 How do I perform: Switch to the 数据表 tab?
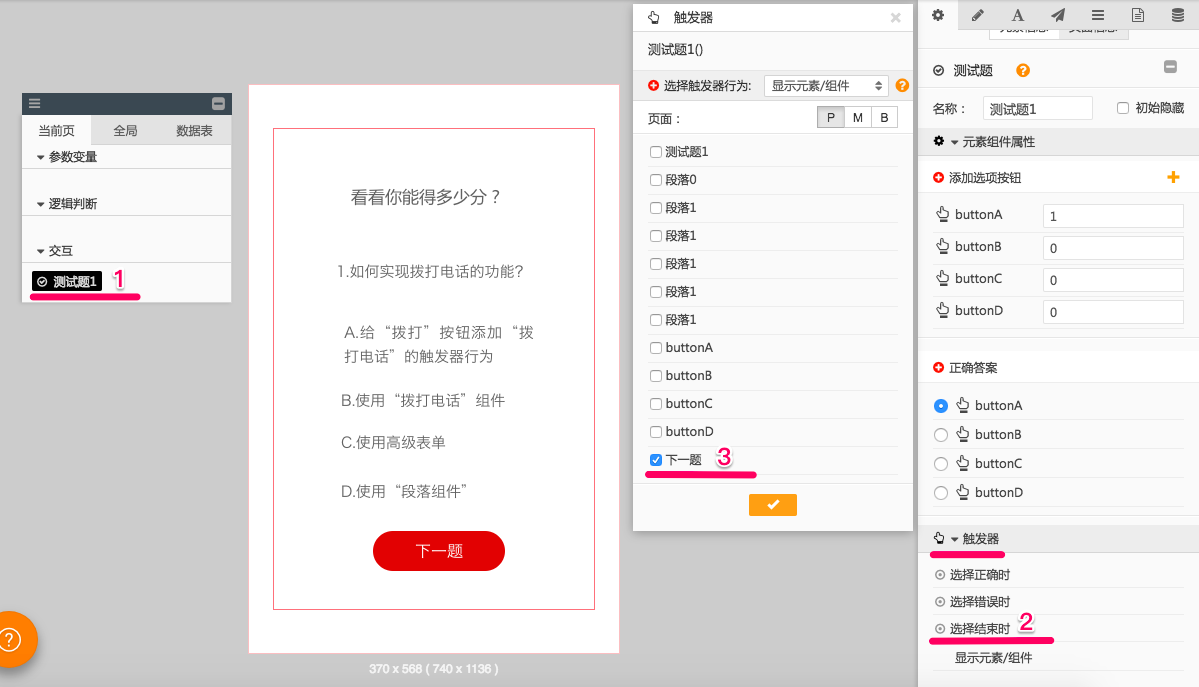194,131
